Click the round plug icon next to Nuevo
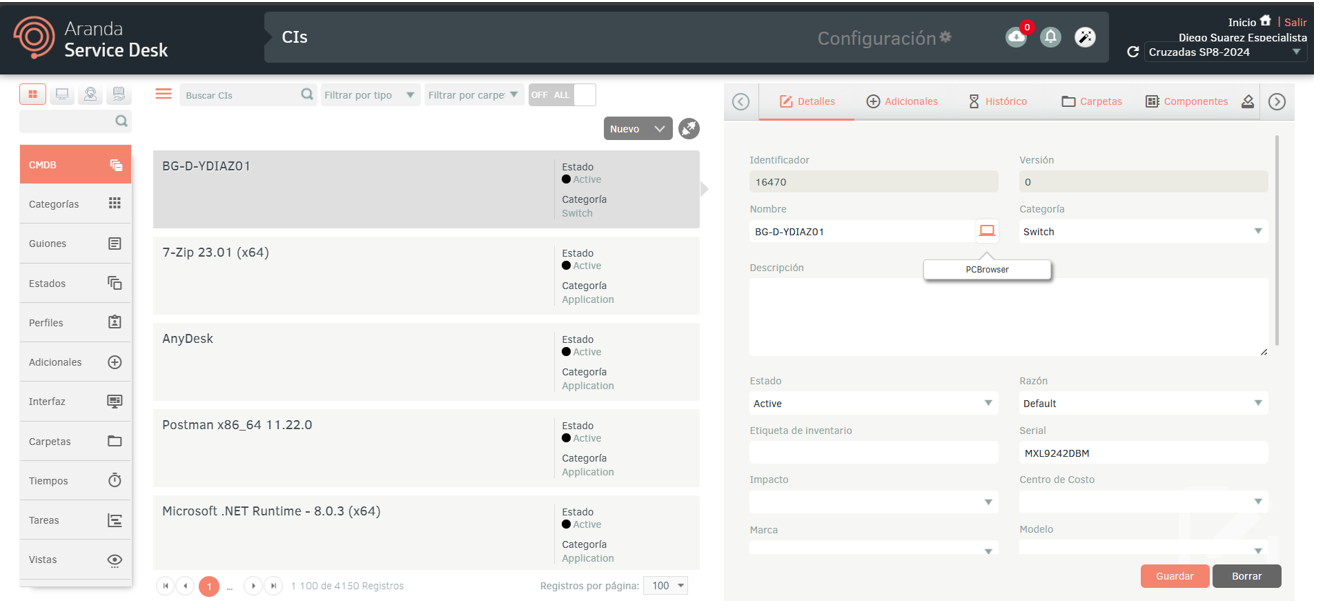1320x608 pixels. 688,129
